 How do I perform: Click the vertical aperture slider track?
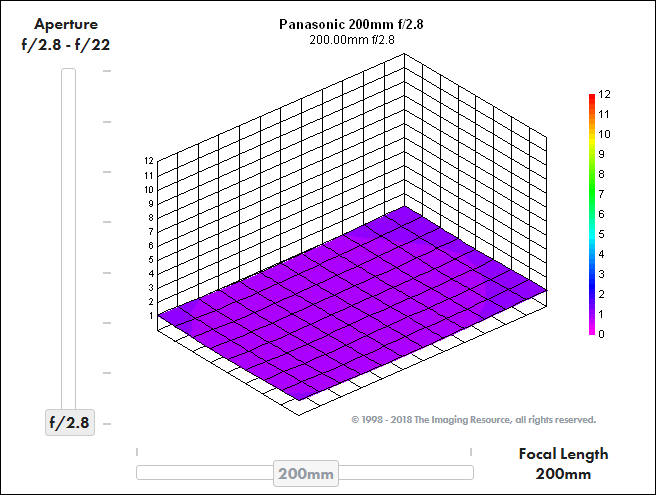coord(69,239)
